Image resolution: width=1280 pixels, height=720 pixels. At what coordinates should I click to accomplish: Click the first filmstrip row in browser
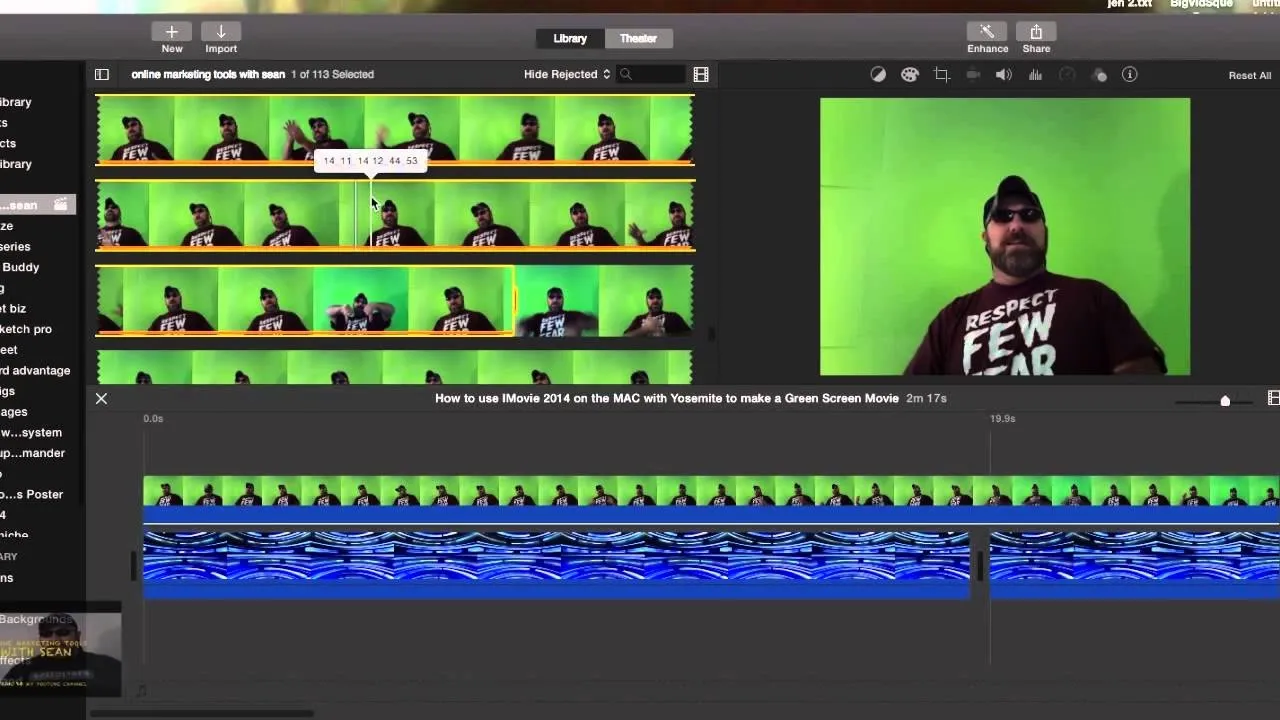pyautogui.click(x=394, y=129)
